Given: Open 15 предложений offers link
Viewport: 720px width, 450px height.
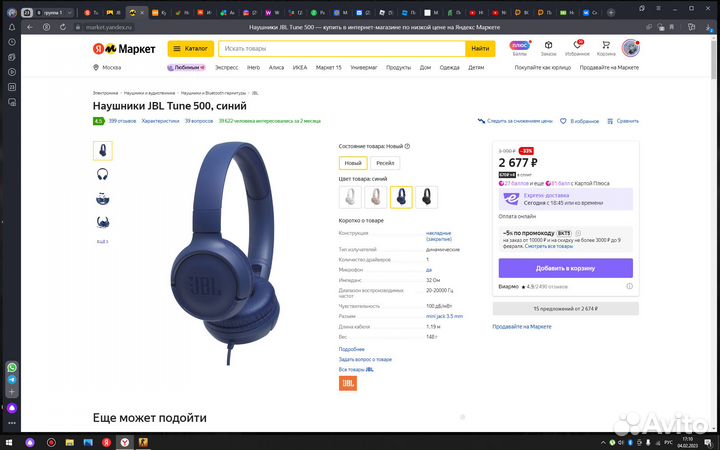Looking at the screenshot, I should point(566,309).
